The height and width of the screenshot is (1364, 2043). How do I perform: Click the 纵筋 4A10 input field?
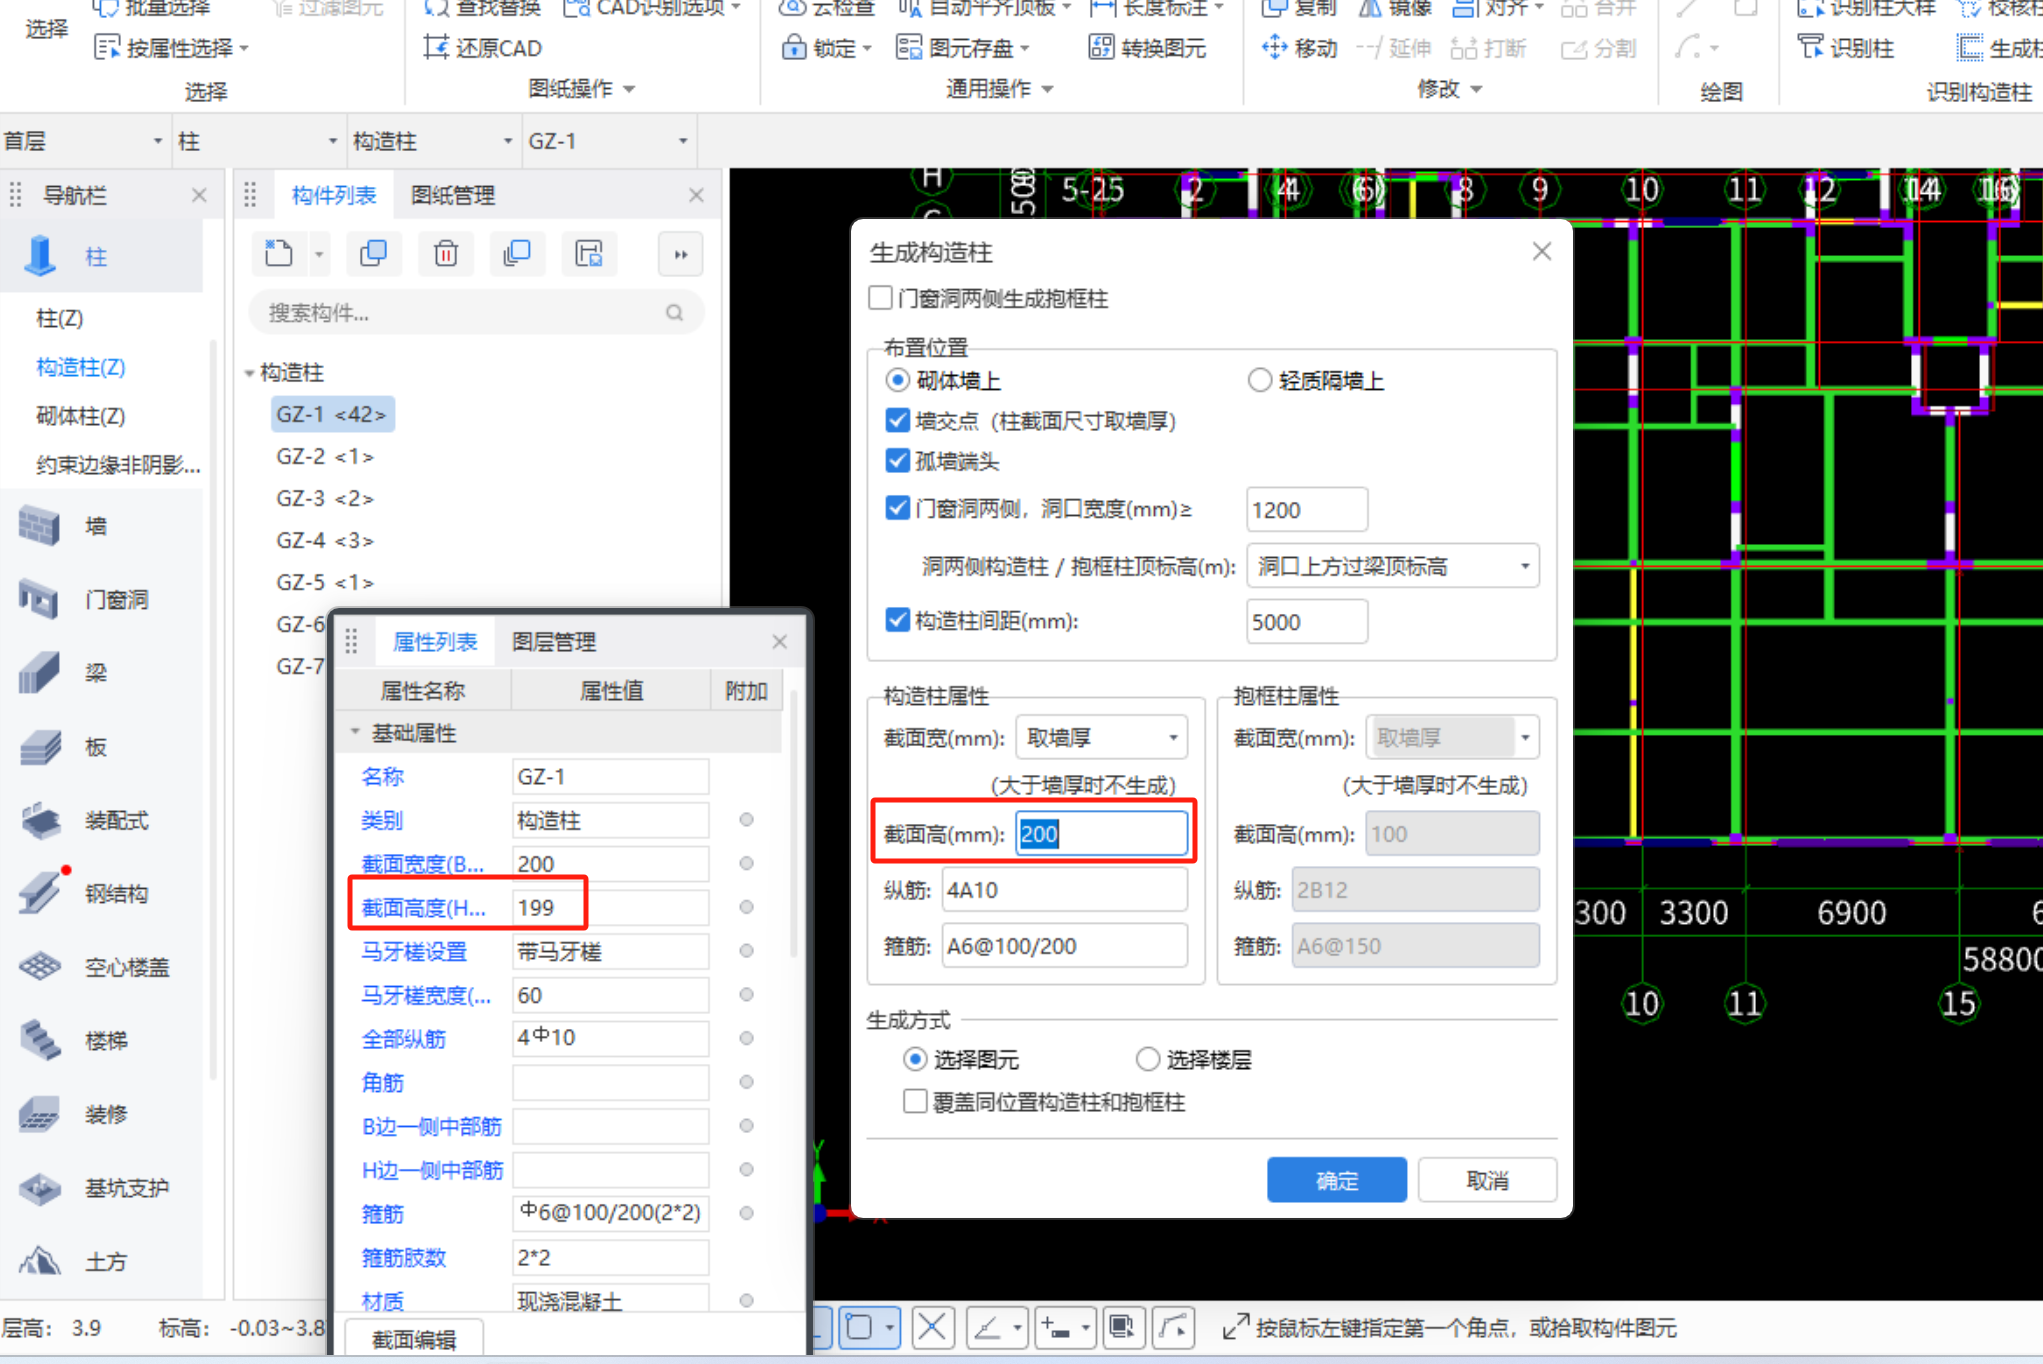tap(1064, 890)
